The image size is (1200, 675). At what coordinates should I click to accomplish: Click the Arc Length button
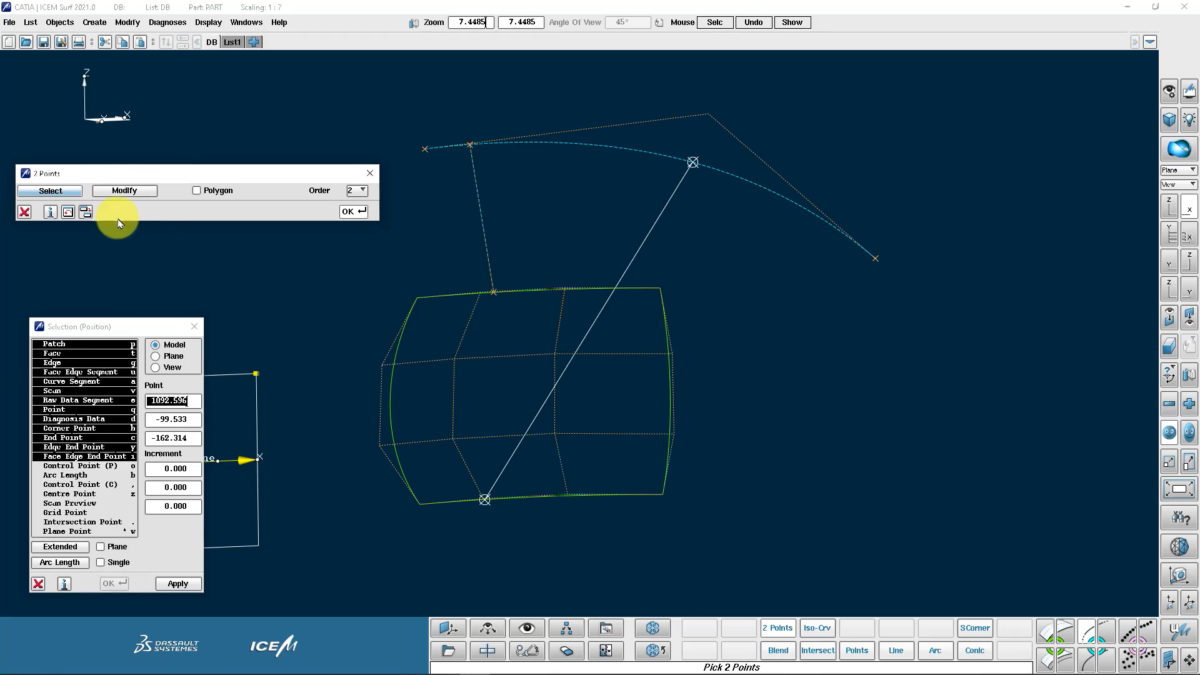pos(60,562)
